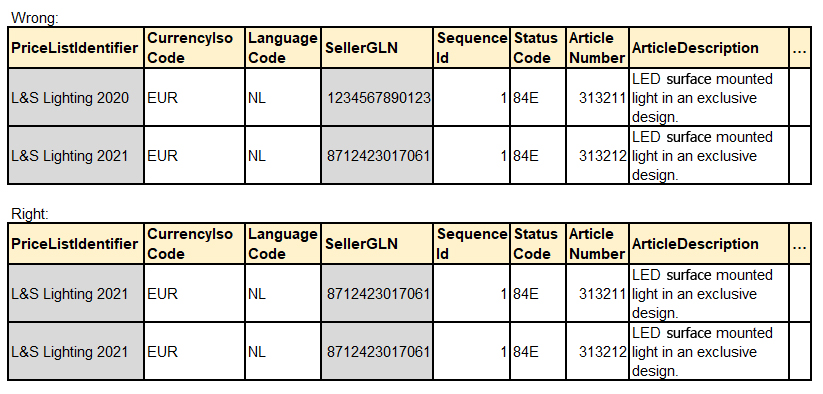Select the first description cell under Right
This screenshot has height=394, width=823.
[709, 294]
